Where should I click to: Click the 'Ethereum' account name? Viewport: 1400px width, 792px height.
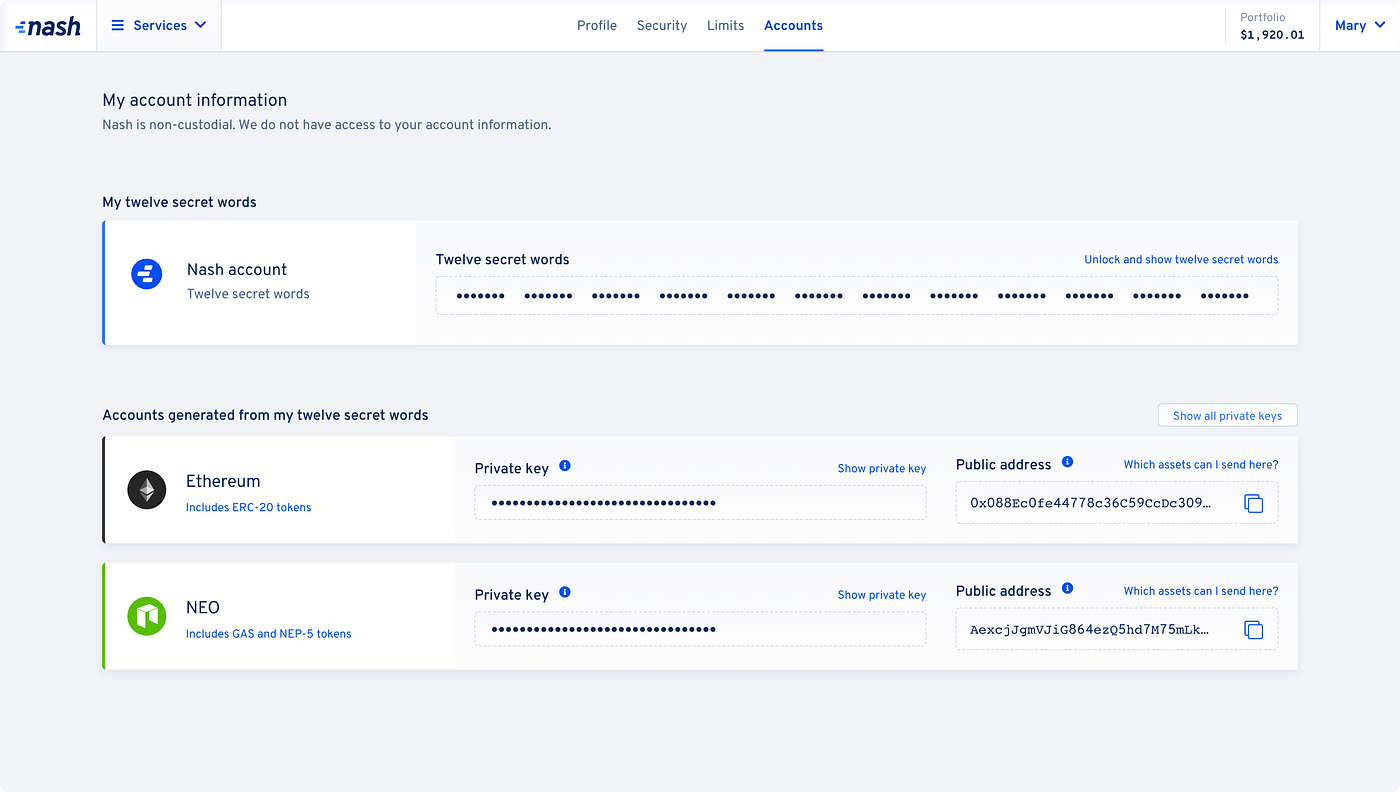click(x=223, y=481)
